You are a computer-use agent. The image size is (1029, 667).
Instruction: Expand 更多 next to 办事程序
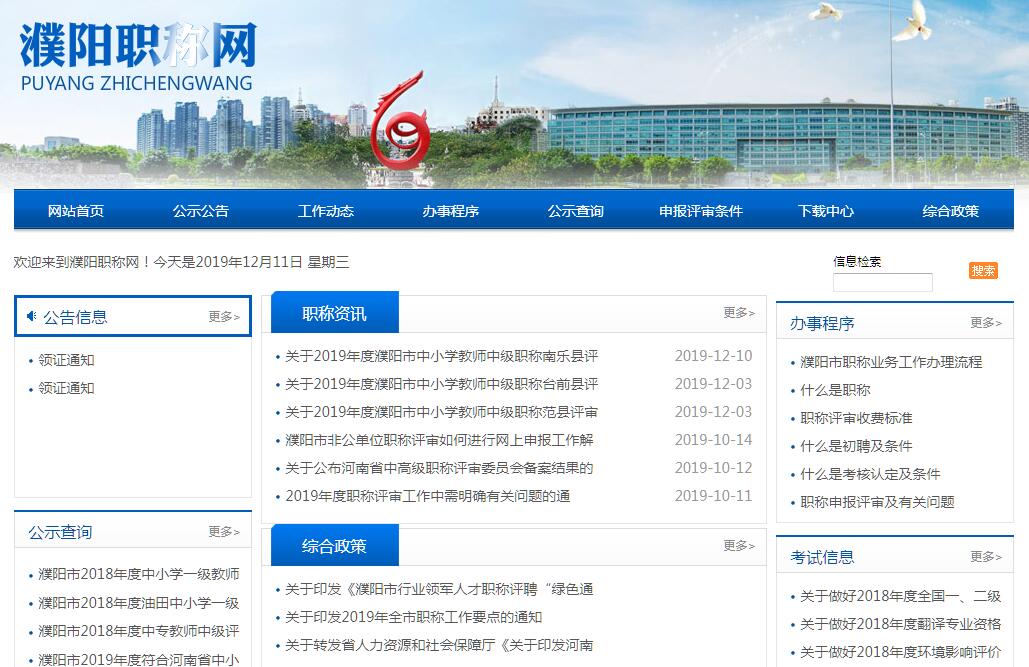pyautogui.click(x=985, y=323)
